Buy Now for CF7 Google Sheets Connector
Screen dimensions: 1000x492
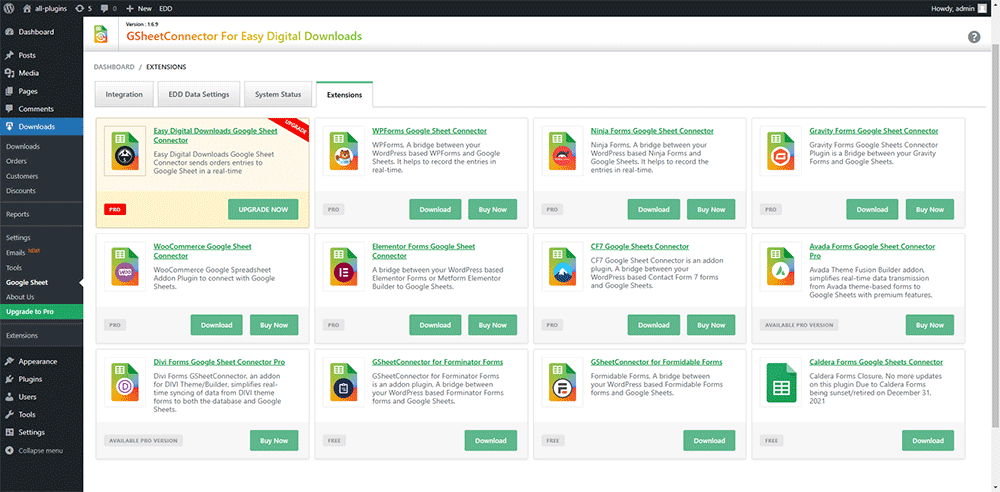(x=711, y=325)
